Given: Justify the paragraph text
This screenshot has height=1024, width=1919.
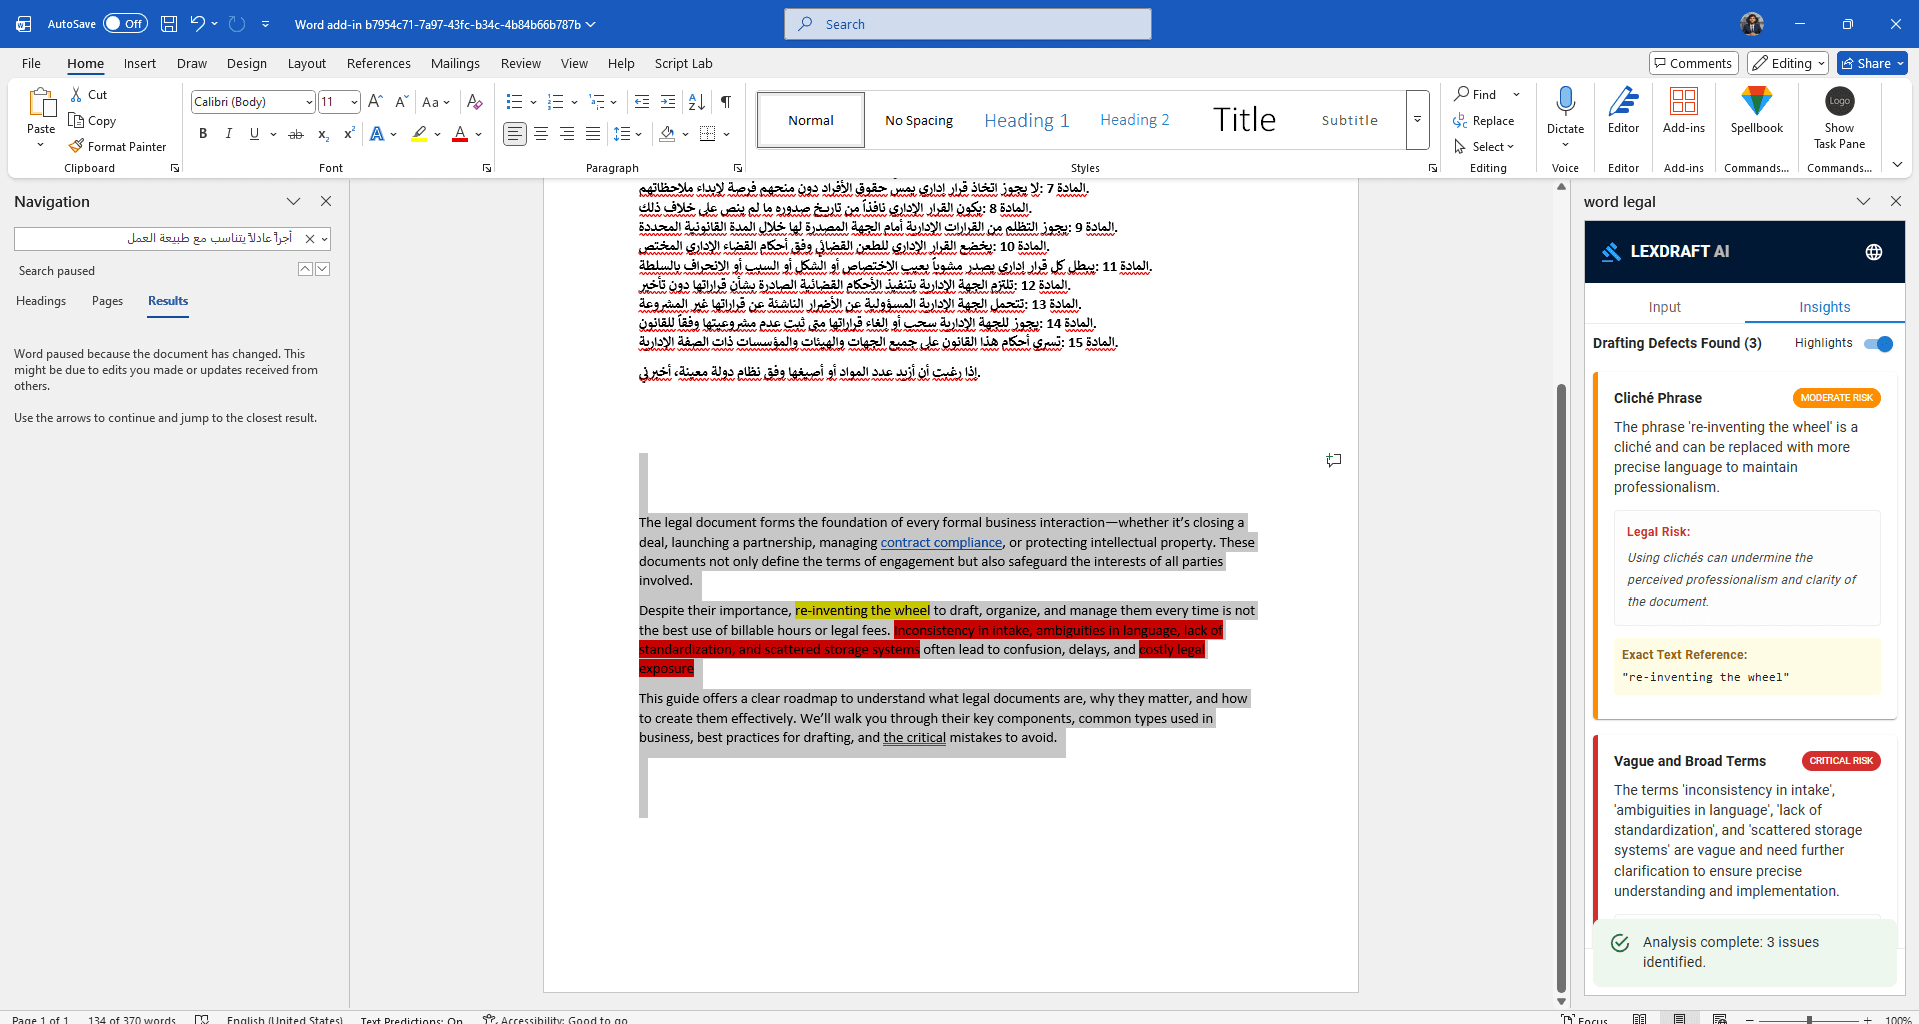Looking at the screenshot, I should click(x=593, y=134).
